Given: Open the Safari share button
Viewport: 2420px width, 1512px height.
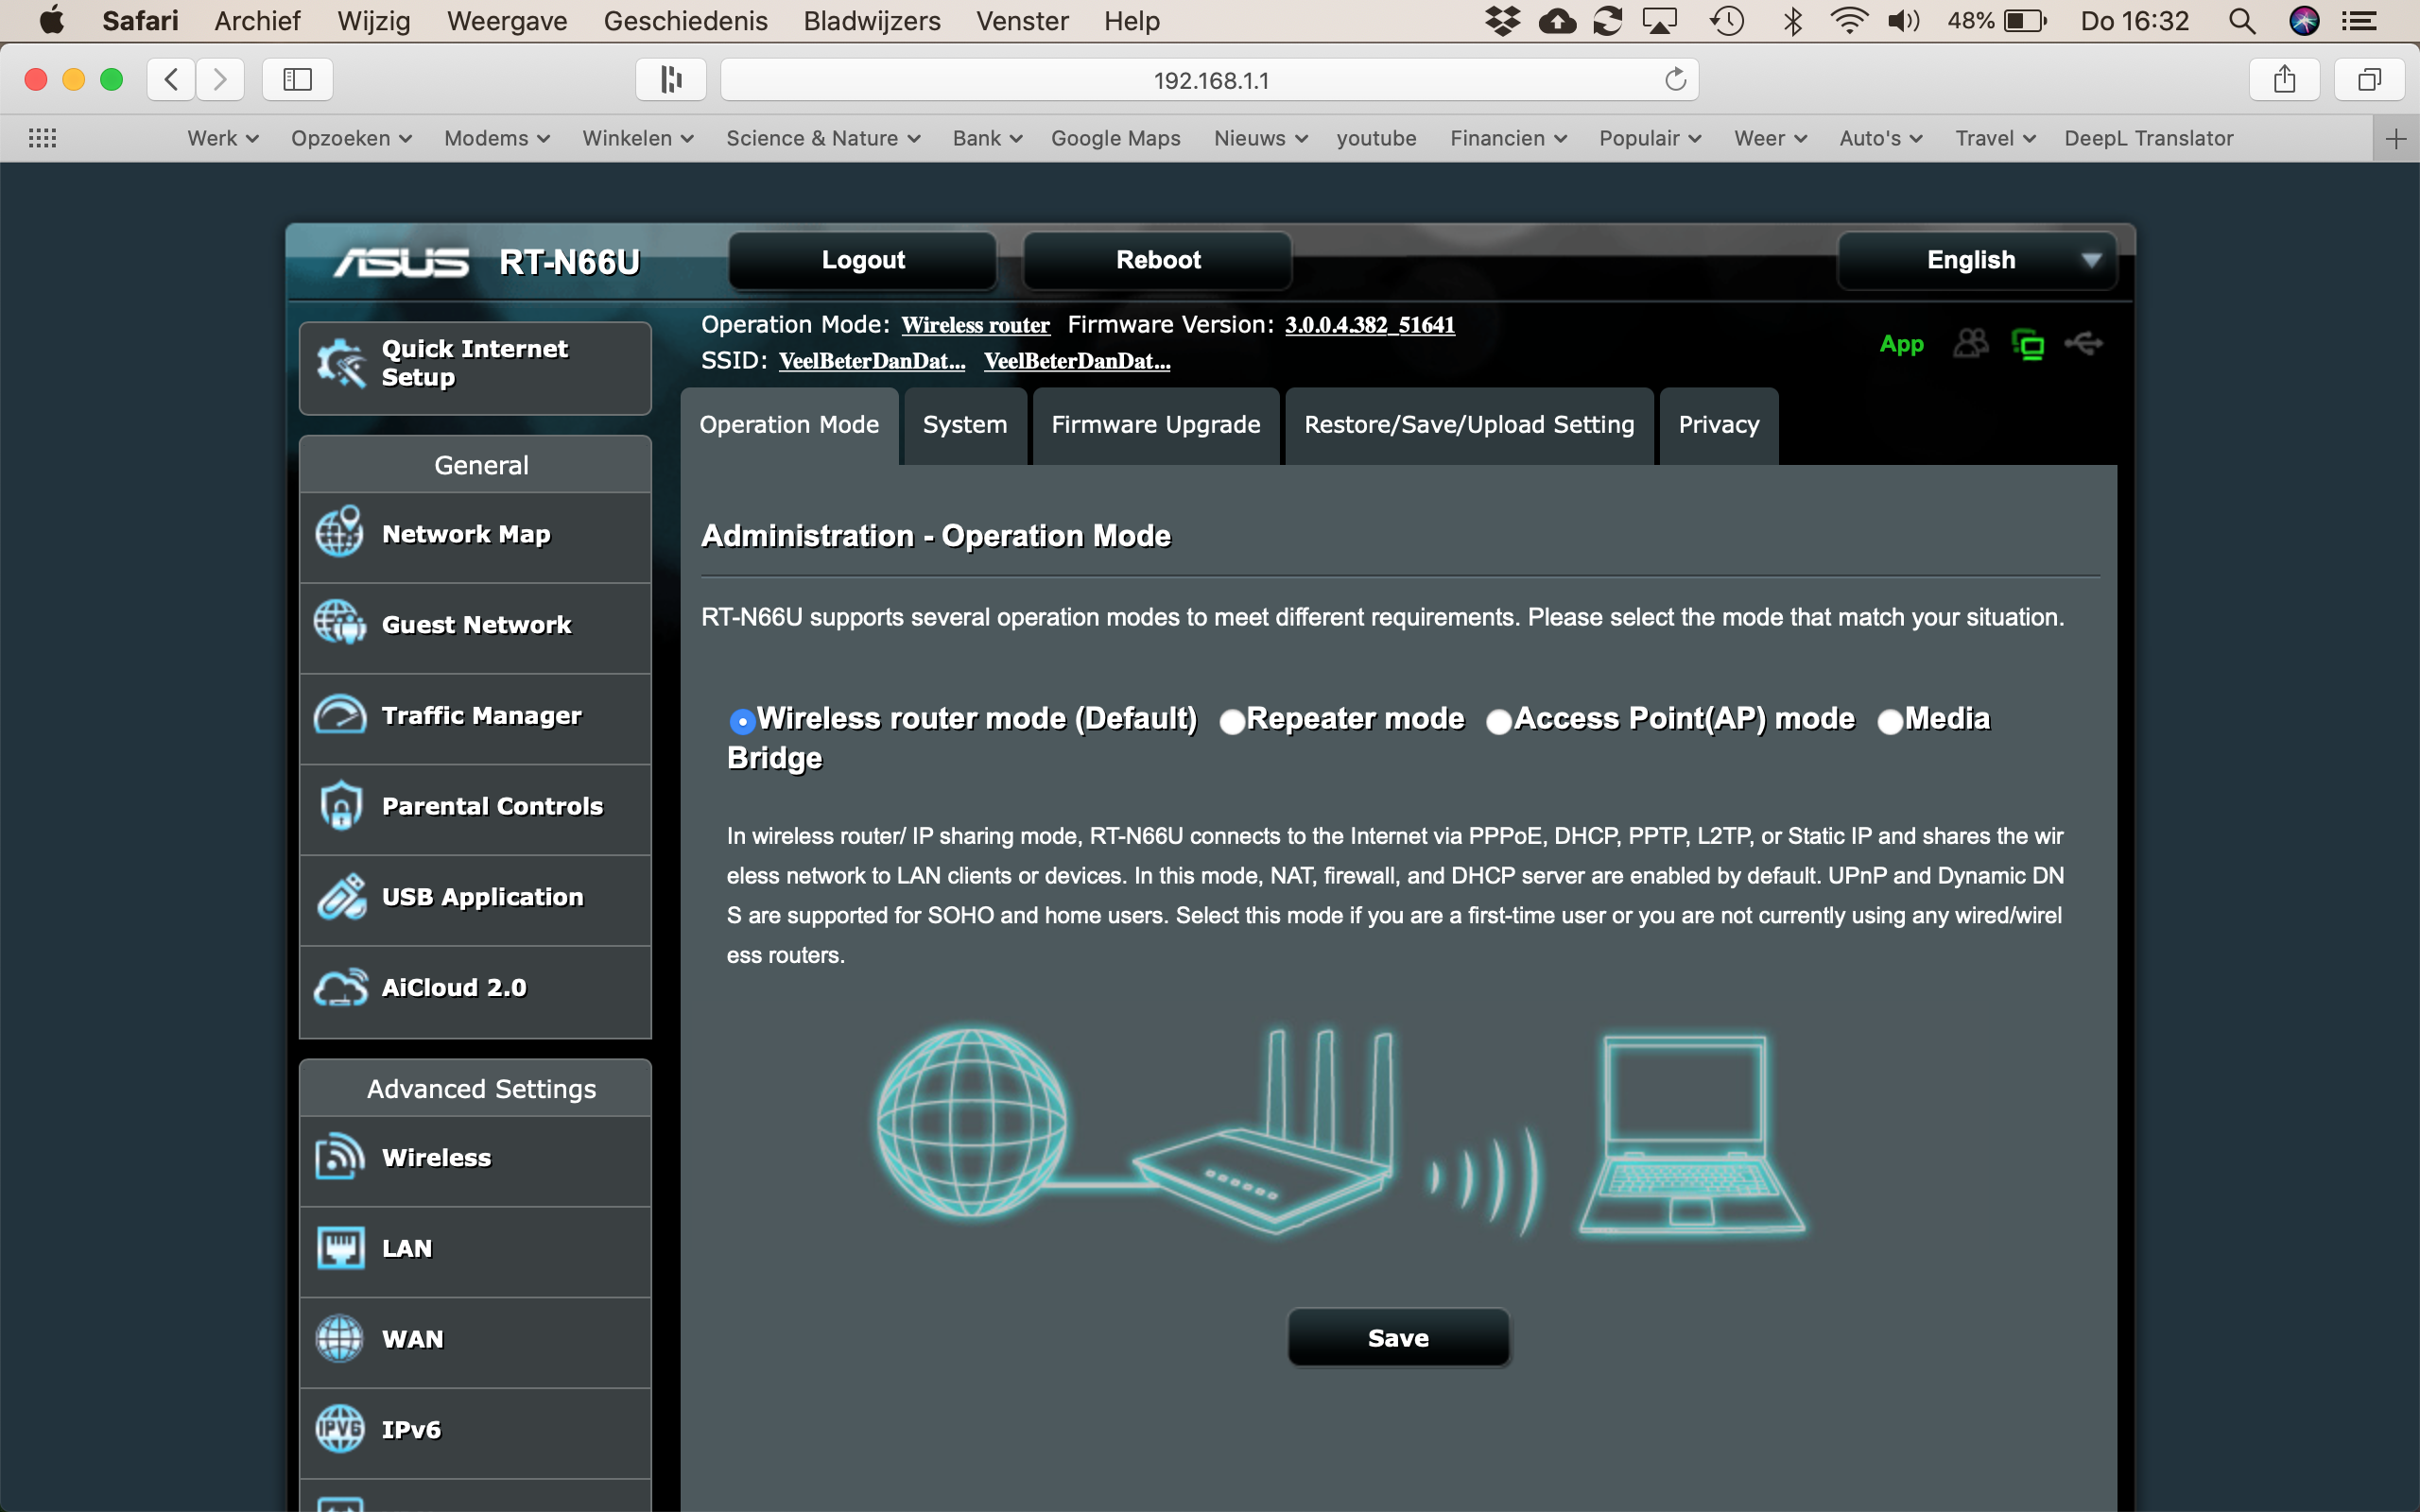Looking at the screenshot, I should click(2284, 79).
